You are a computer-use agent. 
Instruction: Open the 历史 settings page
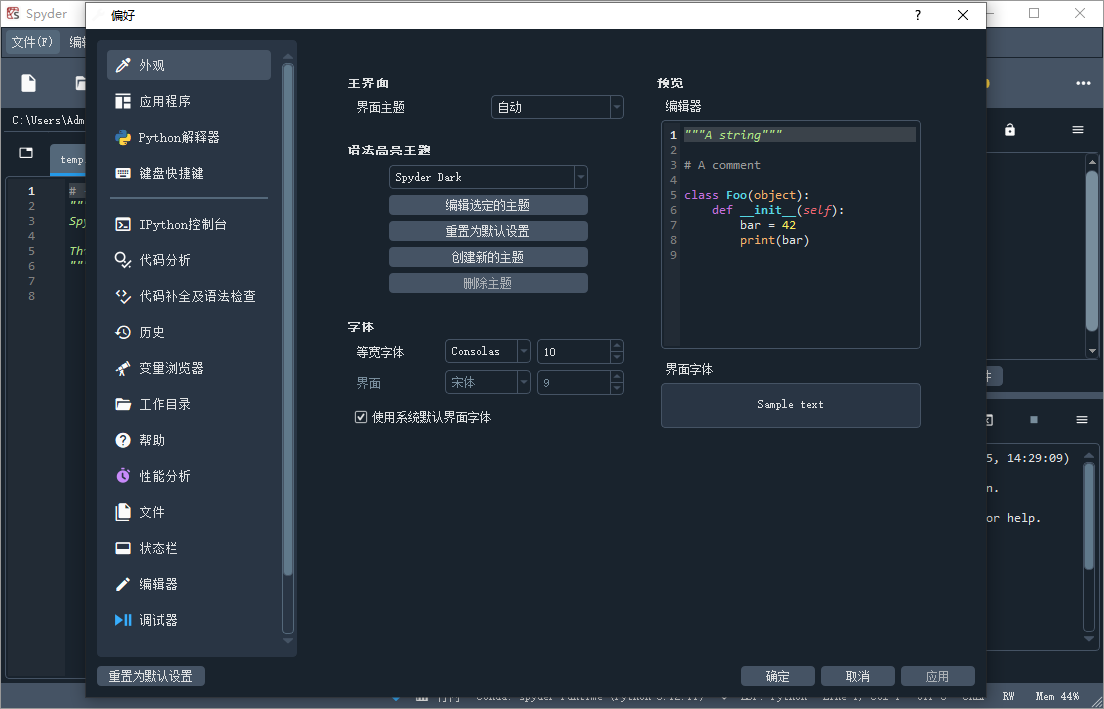point(189,332)
